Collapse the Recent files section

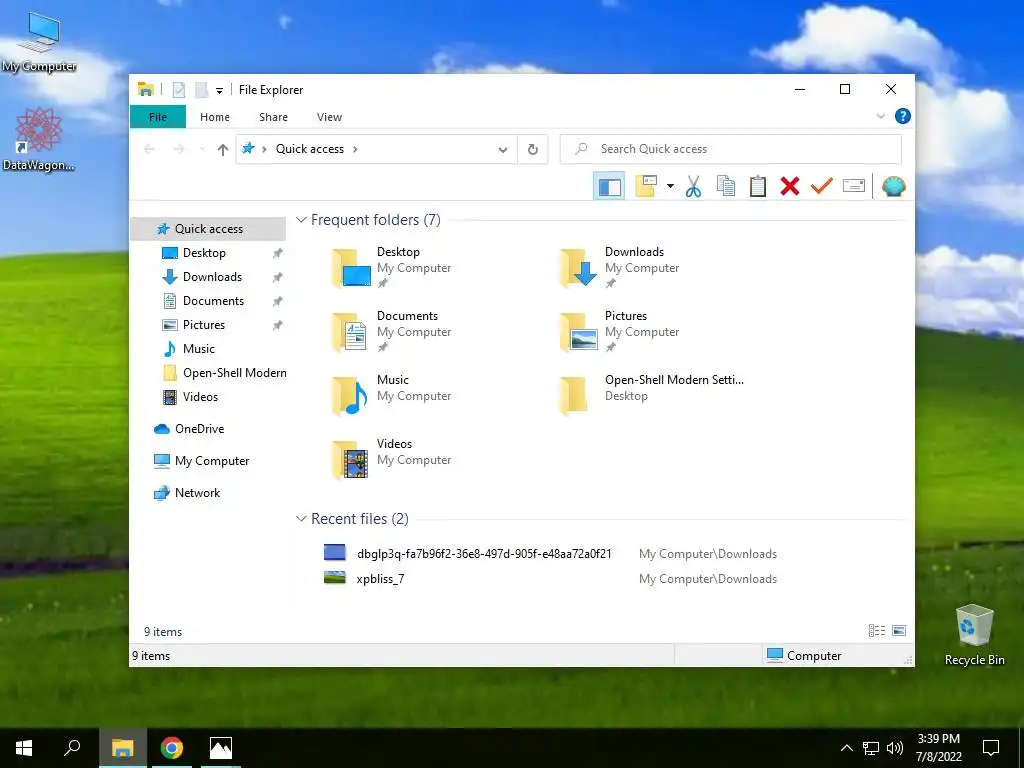301,519
